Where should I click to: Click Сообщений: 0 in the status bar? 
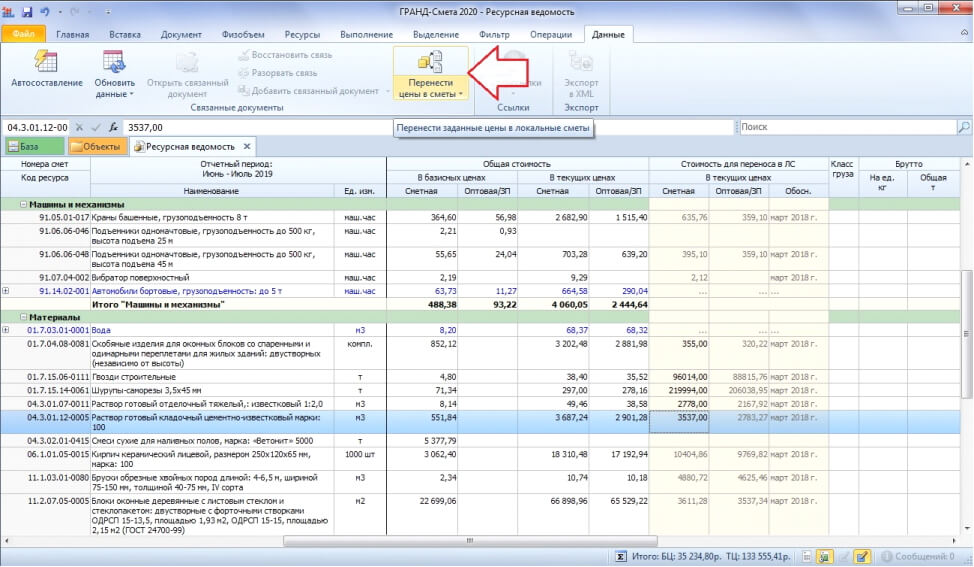pos(917,556)
